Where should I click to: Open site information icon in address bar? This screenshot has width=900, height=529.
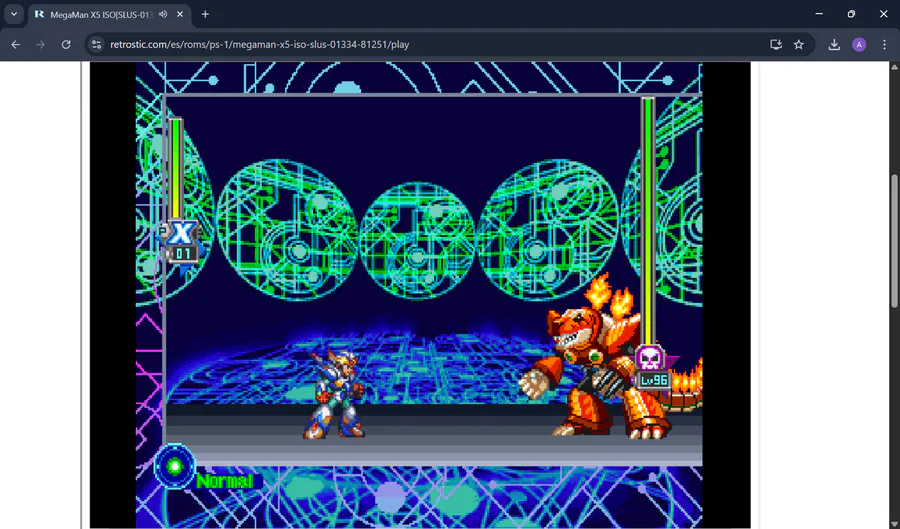pos(96,45)
